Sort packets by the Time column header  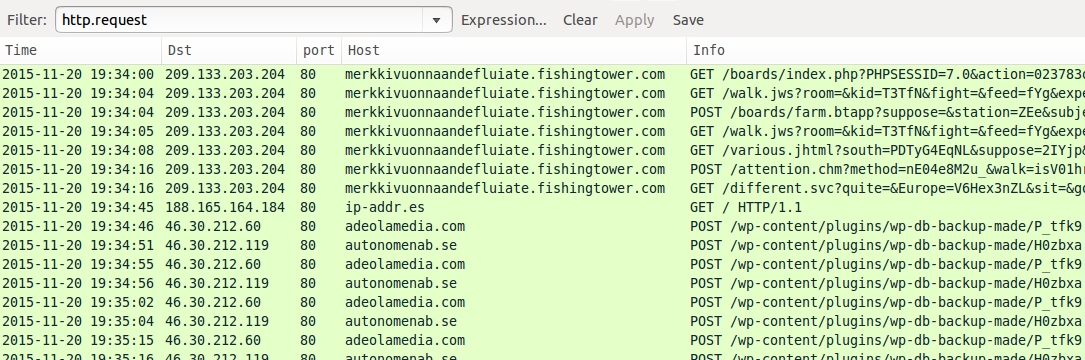coord(81,50)
